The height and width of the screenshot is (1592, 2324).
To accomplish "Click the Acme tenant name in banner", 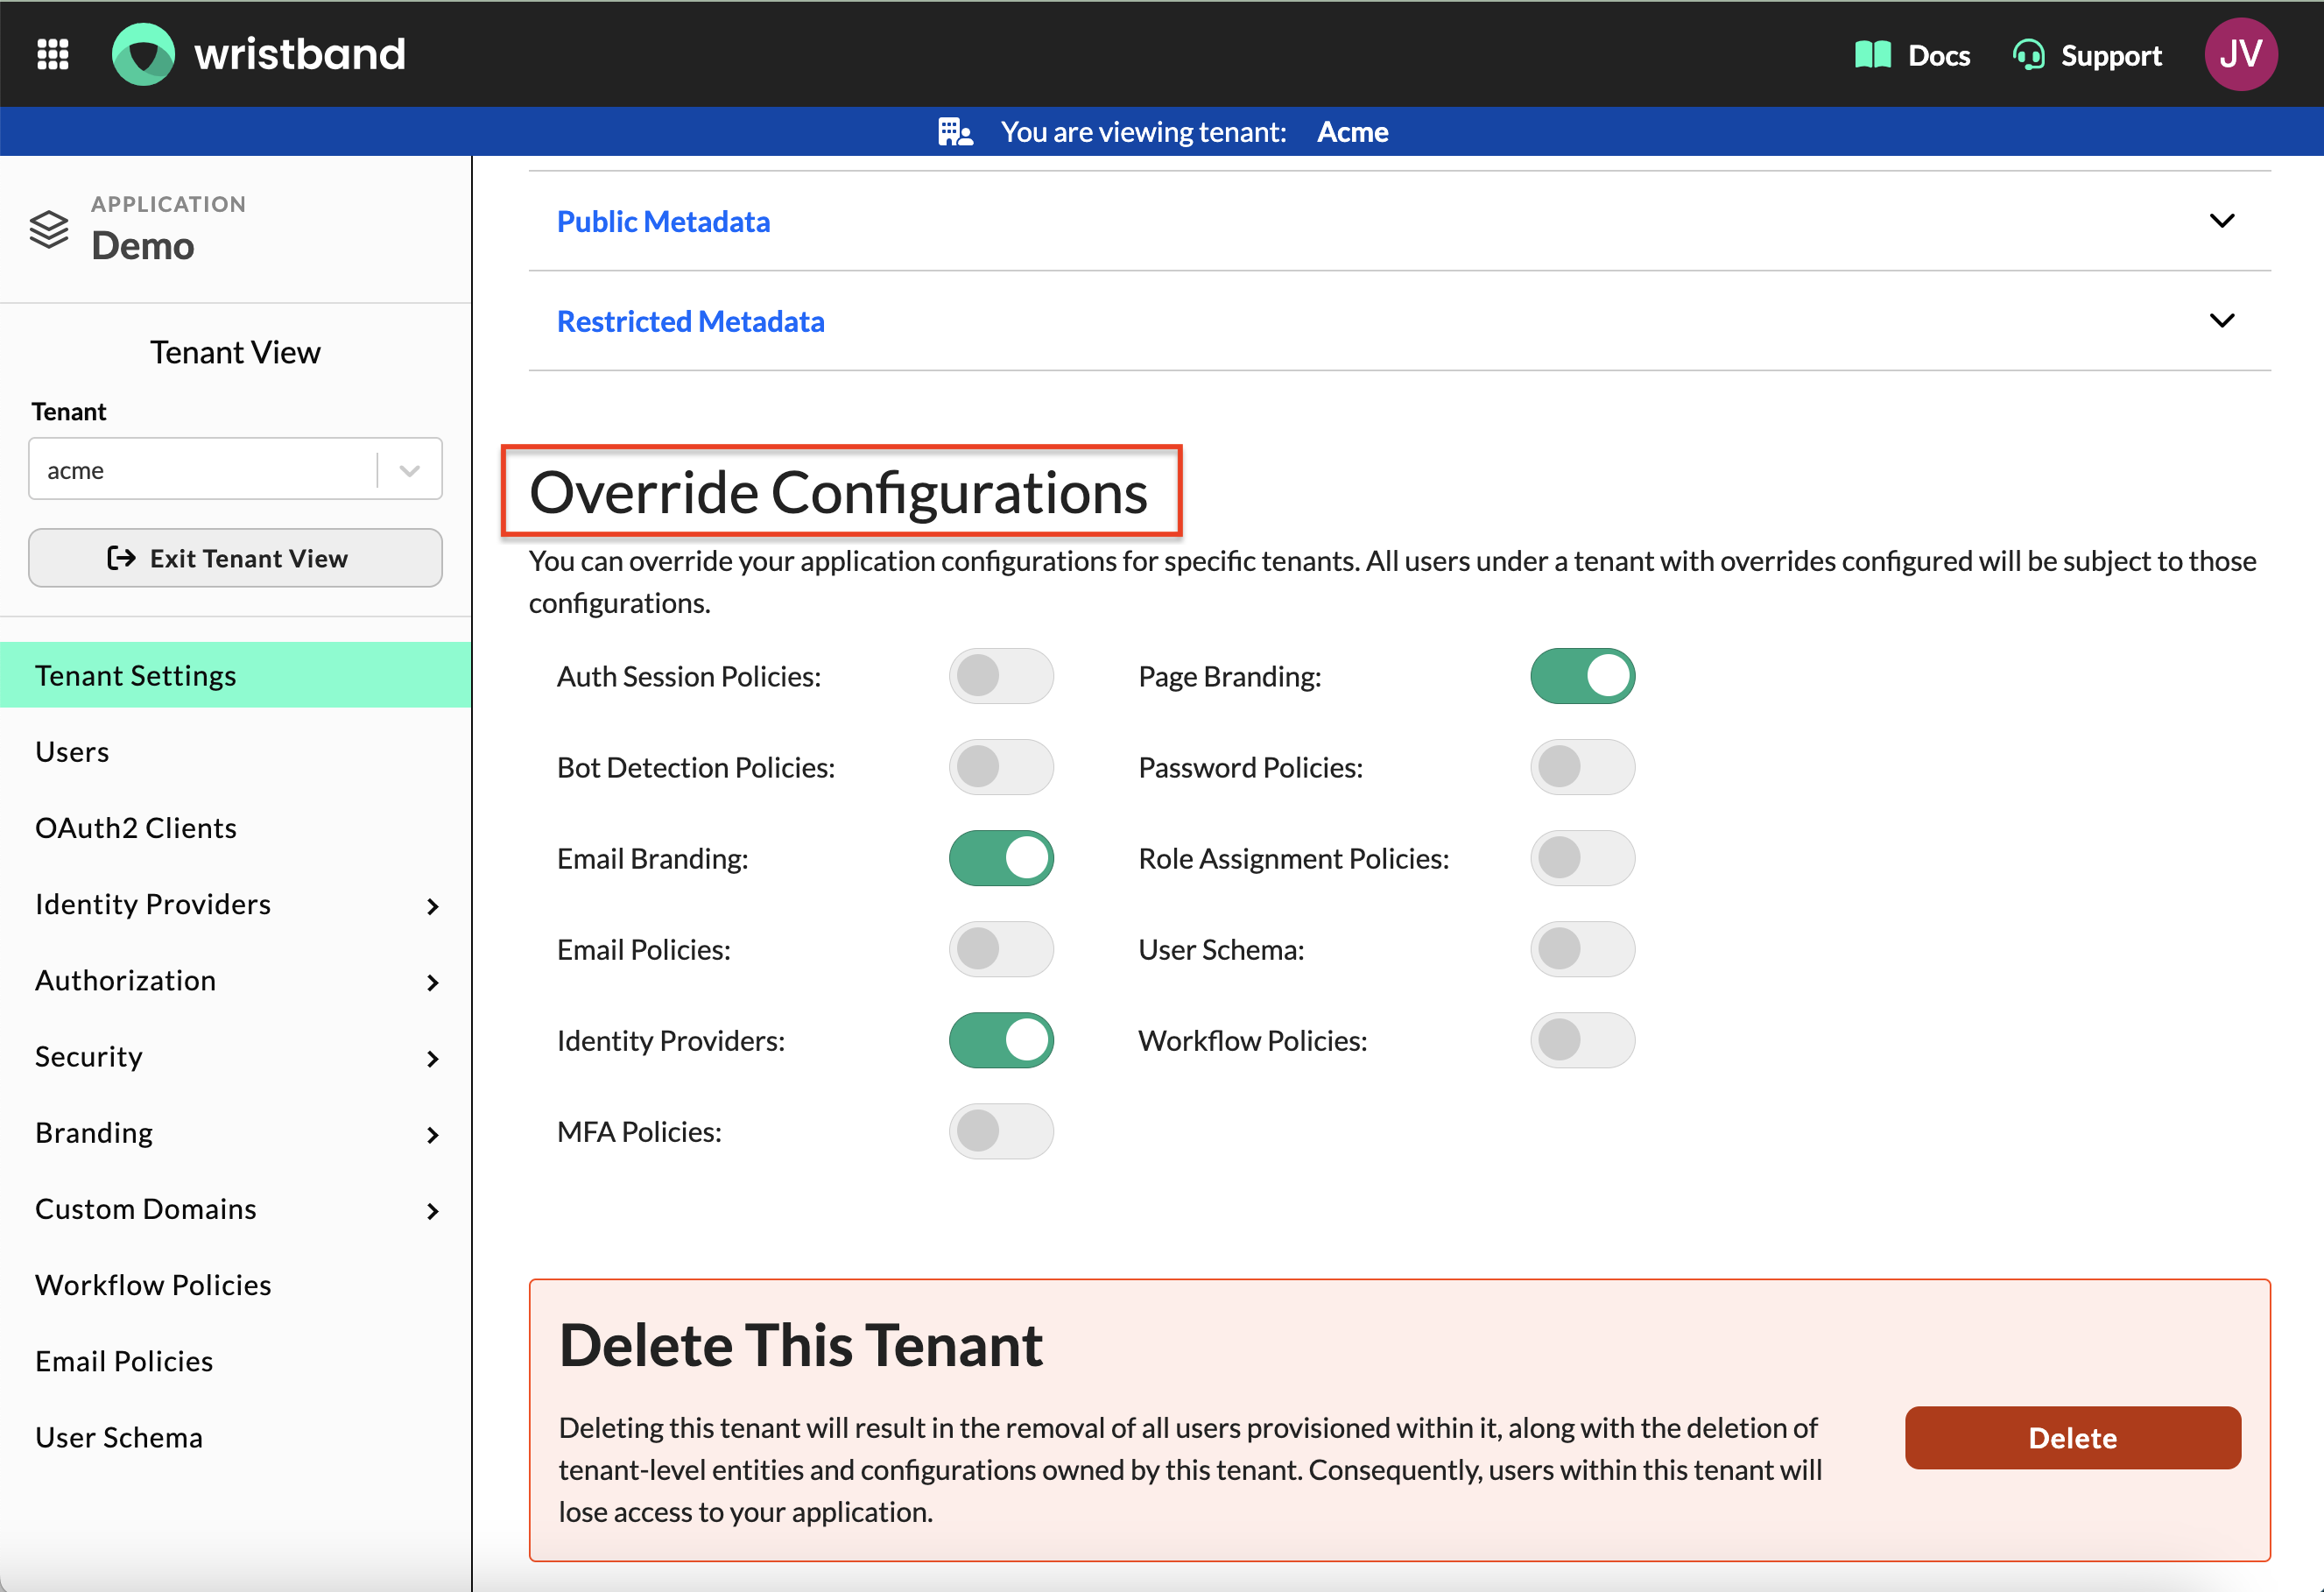I will click(1352, 132).
